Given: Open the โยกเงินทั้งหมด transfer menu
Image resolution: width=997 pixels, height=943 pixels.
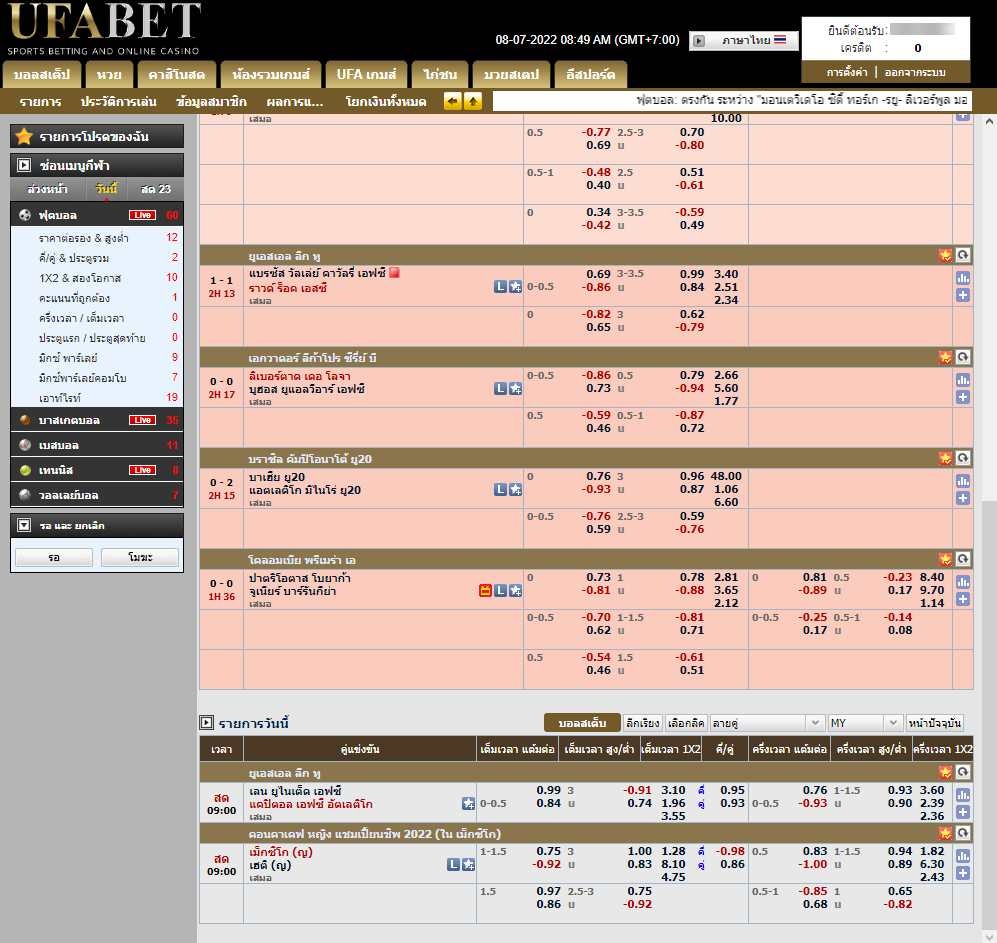Looking at the screenshot, I should pos(385,102).
